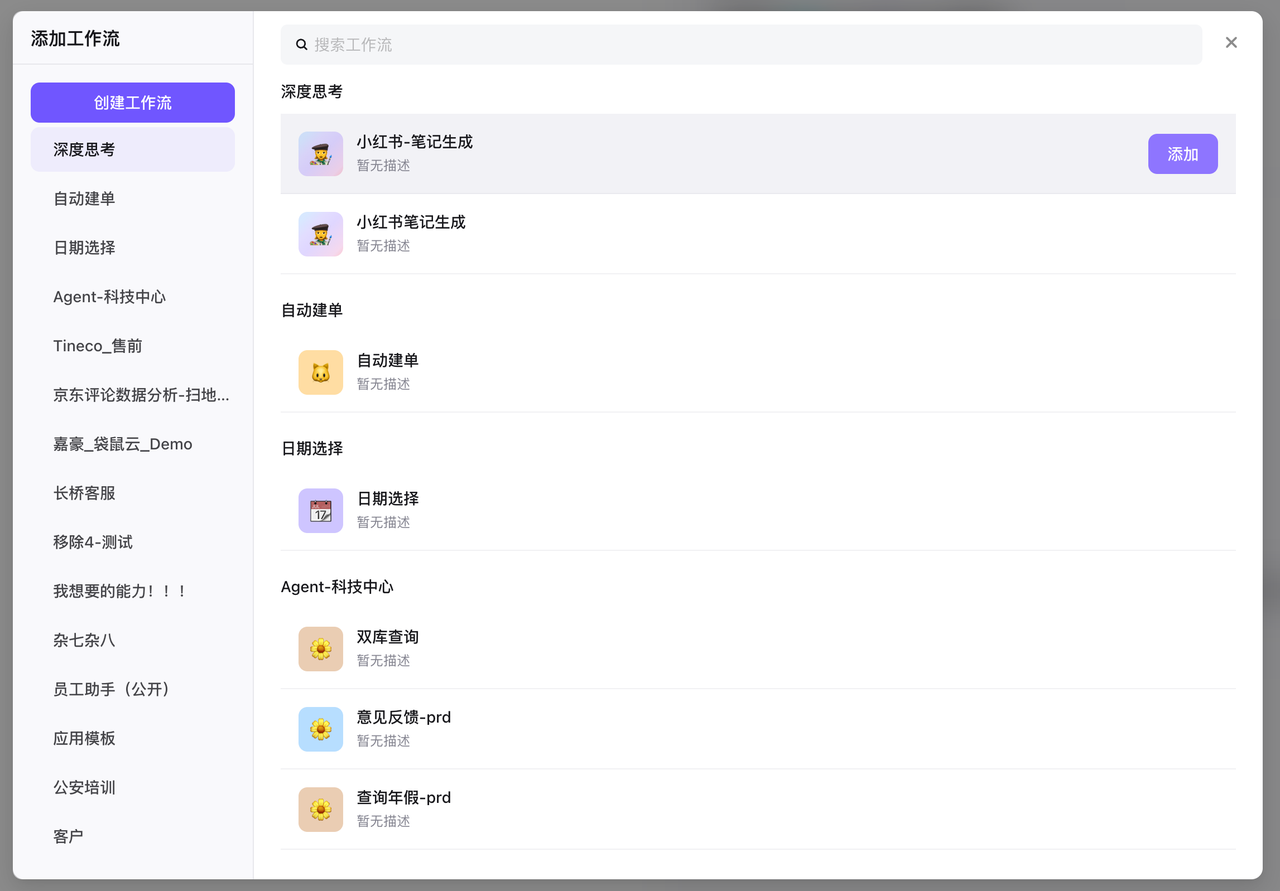
Task: Click the sunflower icon for 双库查询
Action: (320, 649)
